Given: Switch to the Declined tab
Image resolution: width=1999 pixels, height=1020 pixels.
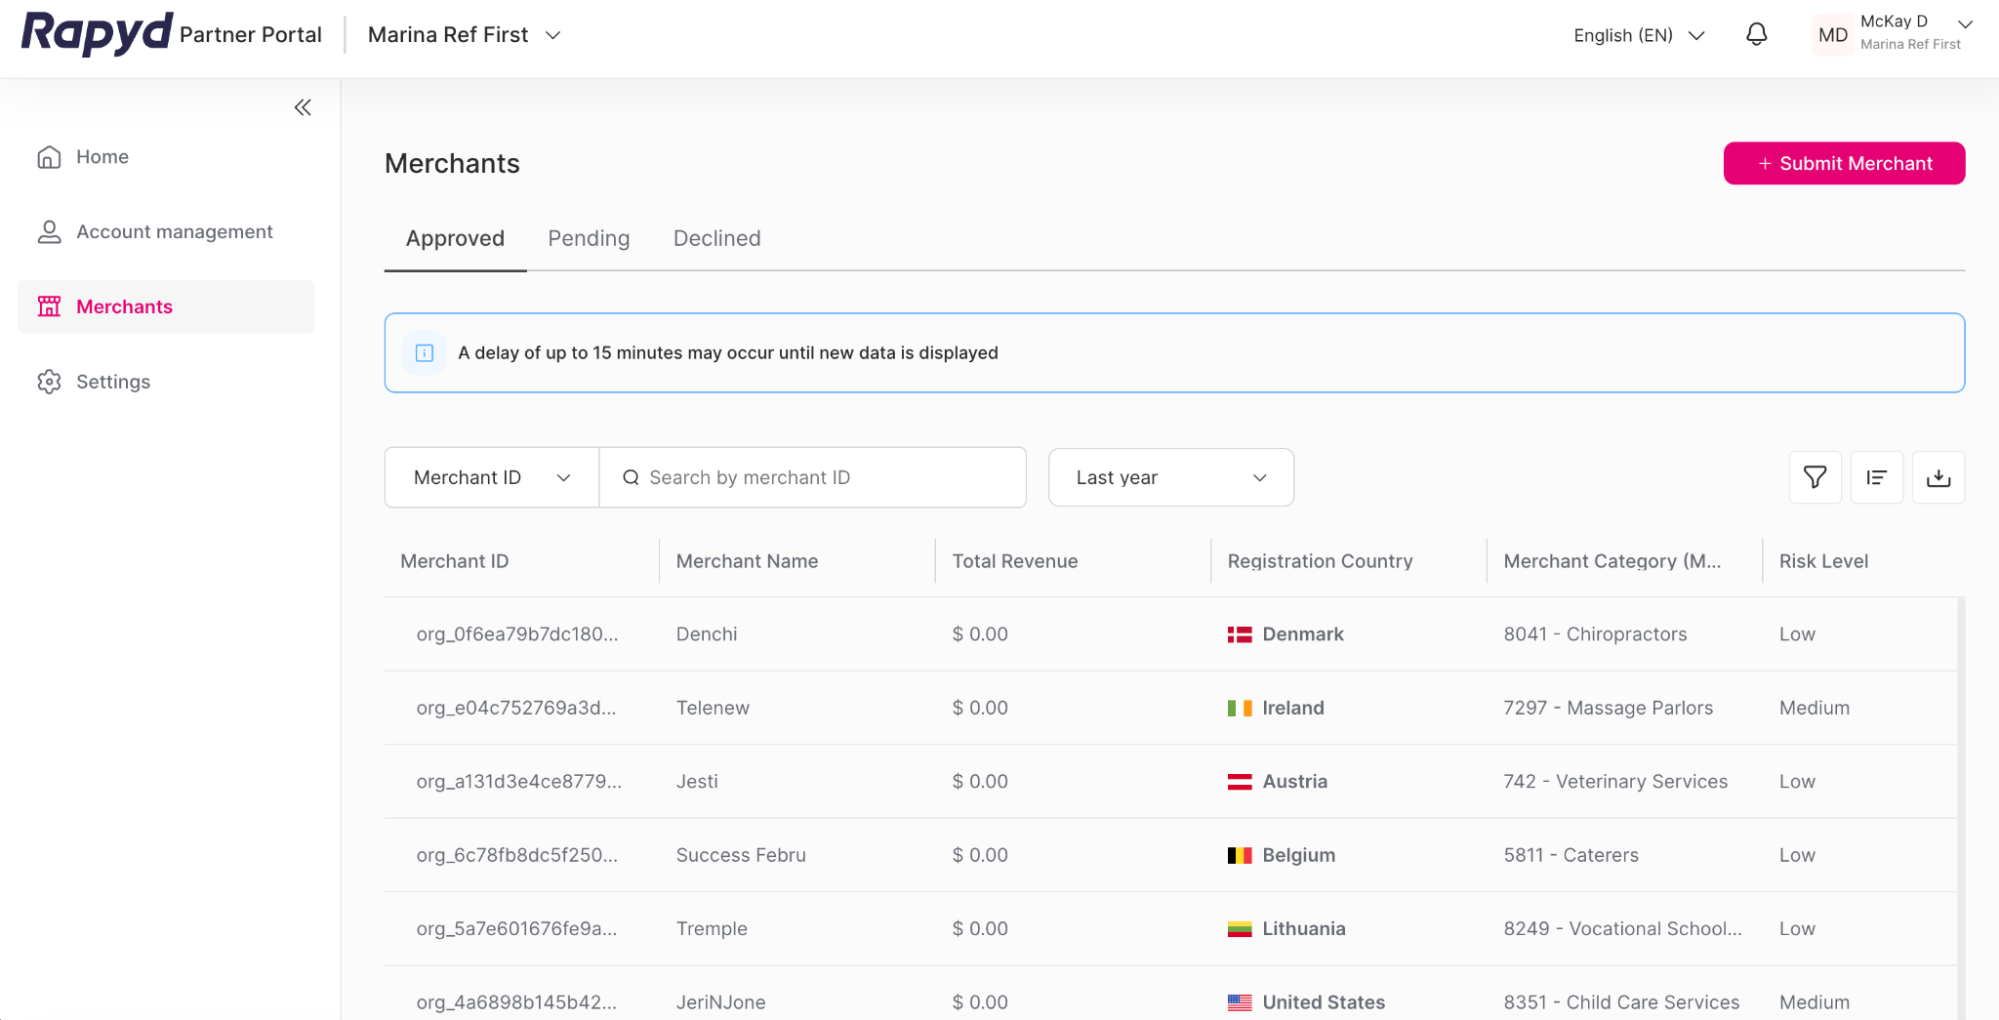Looking at the screenshot, I should click(x=716, y=238).
